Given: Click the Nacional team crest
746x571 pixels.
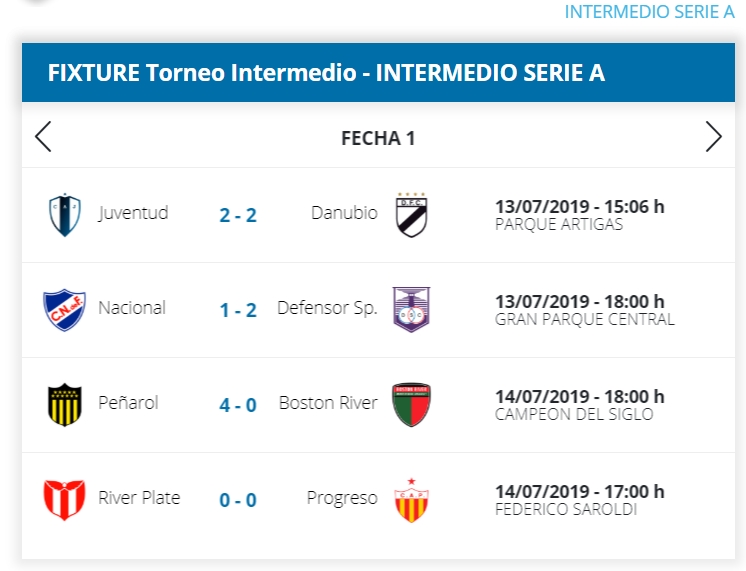Looking at the screenshot, I should 65,309.
